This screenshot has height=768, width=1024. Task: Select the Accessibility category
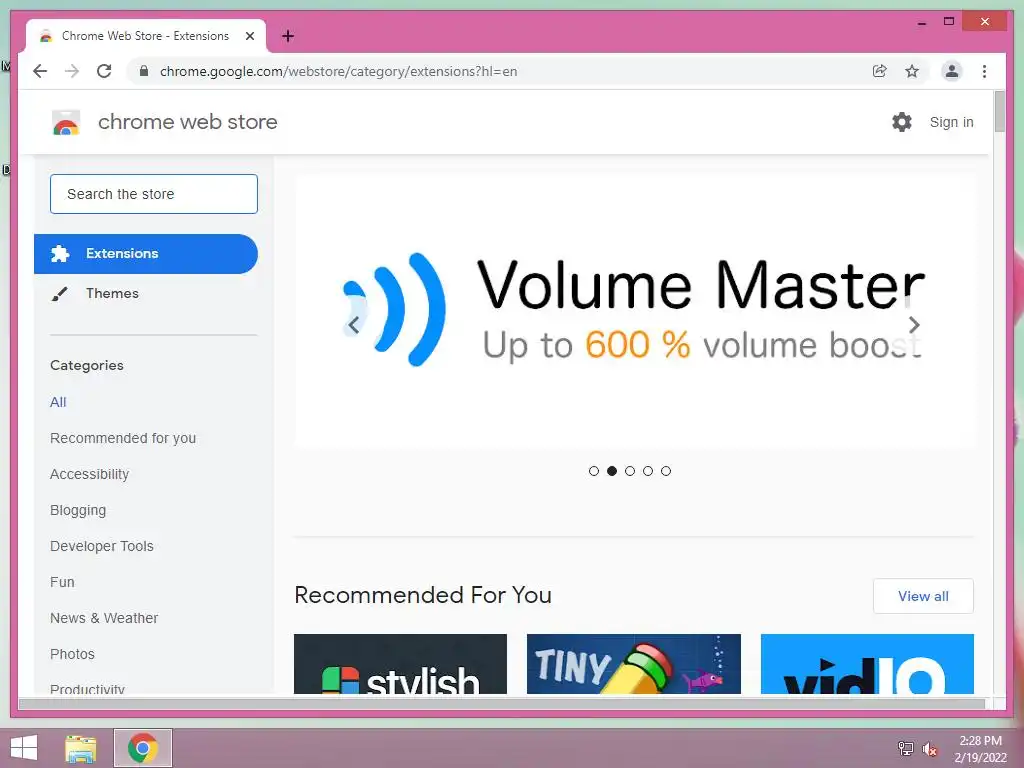point(89,474)
